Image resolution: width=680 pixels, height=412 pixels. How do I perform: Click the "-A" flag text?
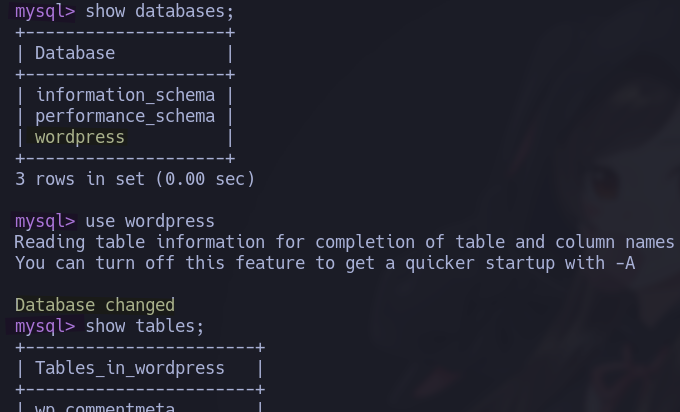tap(624, 263)
